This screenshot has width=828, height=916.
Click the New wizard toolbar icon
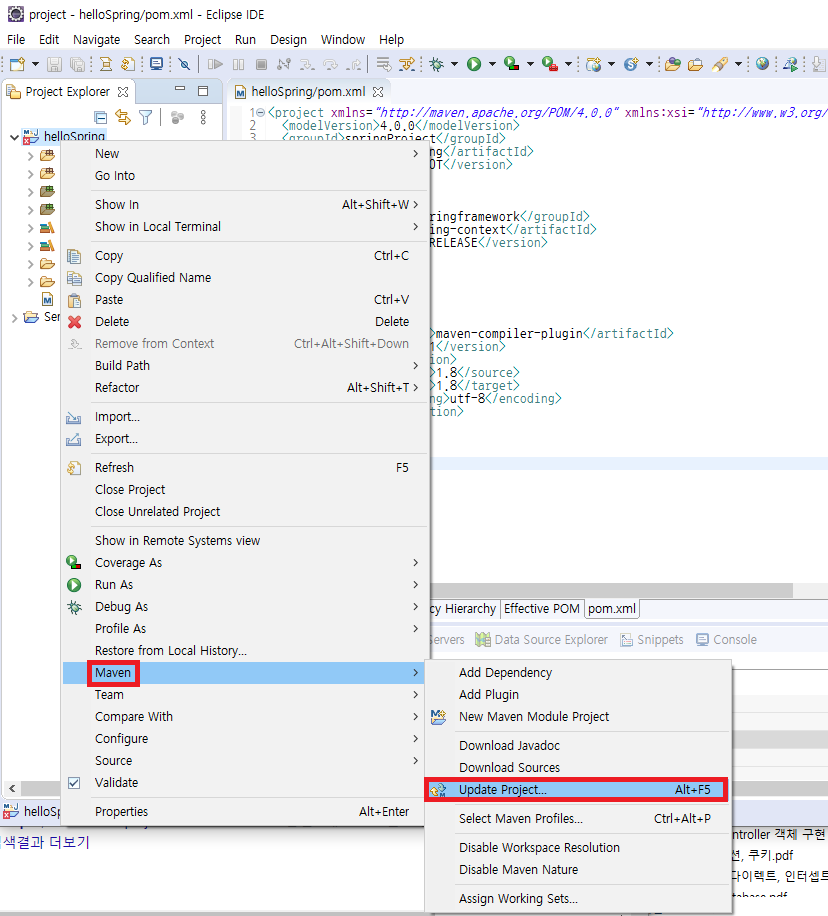click(x=17, y=64)
